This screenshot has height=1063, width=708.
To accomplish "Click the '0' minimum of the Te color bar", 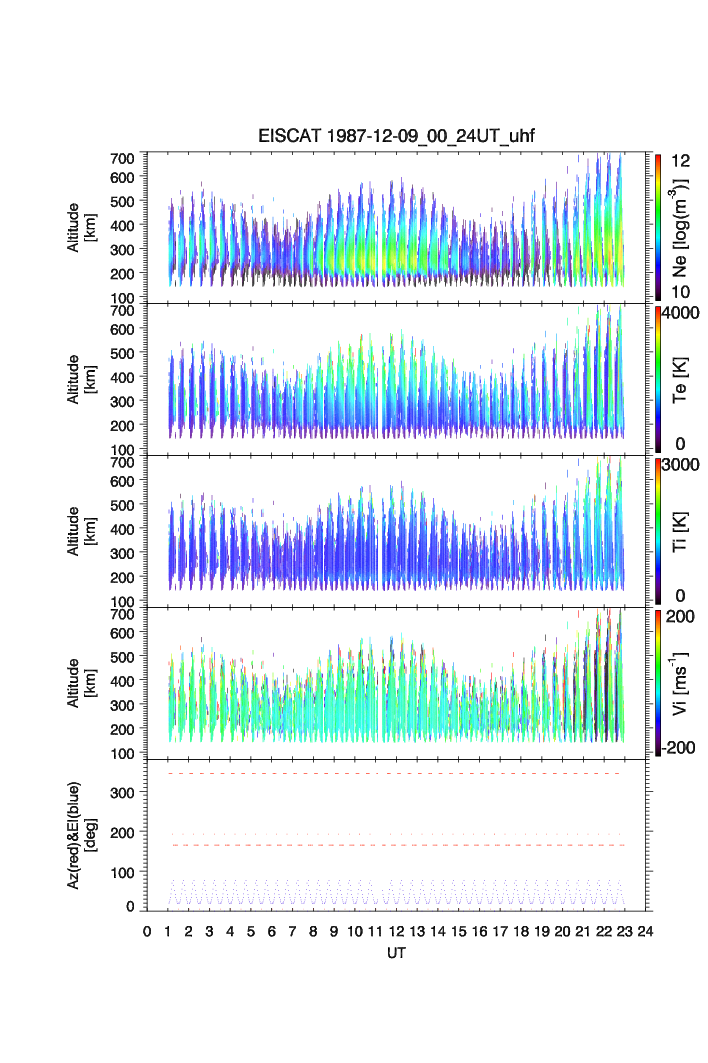I will point(680,444).
